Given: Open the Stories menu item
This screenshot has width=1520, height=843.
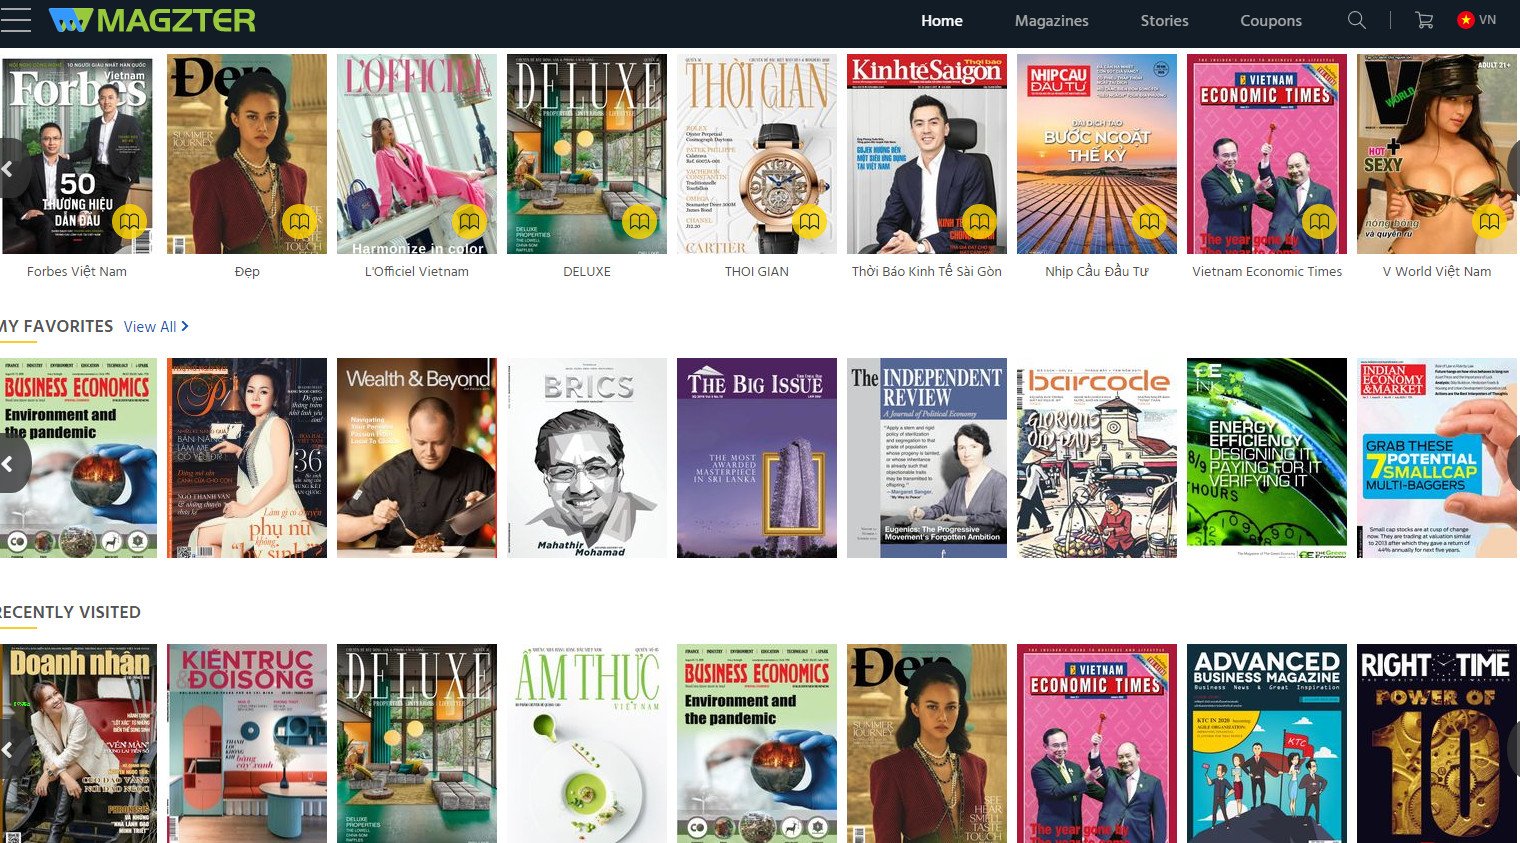Looking at the screenshot, I should (x=1164, y=21).
